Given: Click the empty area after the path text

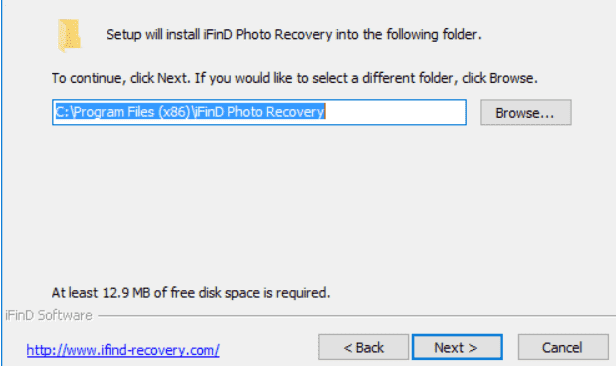Looking at the screenshot, I should pos(395,112).
